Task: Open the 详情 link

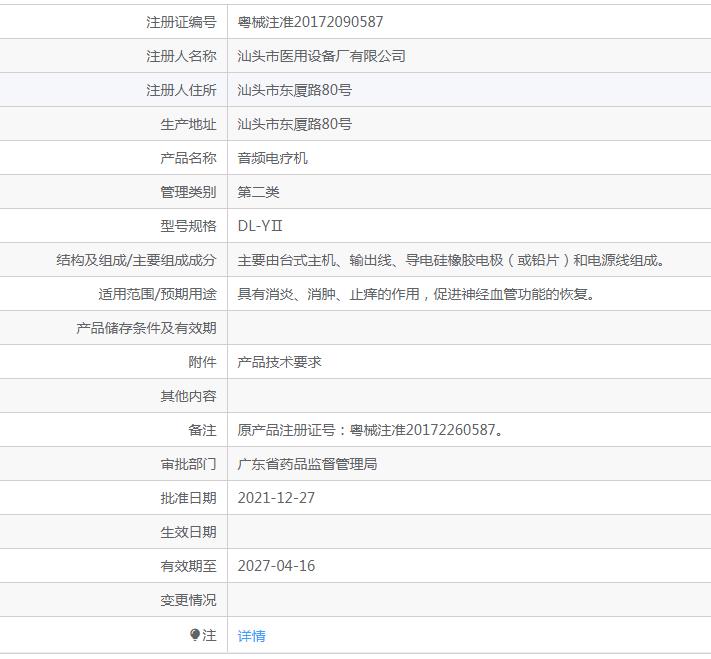Action: point(251,636)
